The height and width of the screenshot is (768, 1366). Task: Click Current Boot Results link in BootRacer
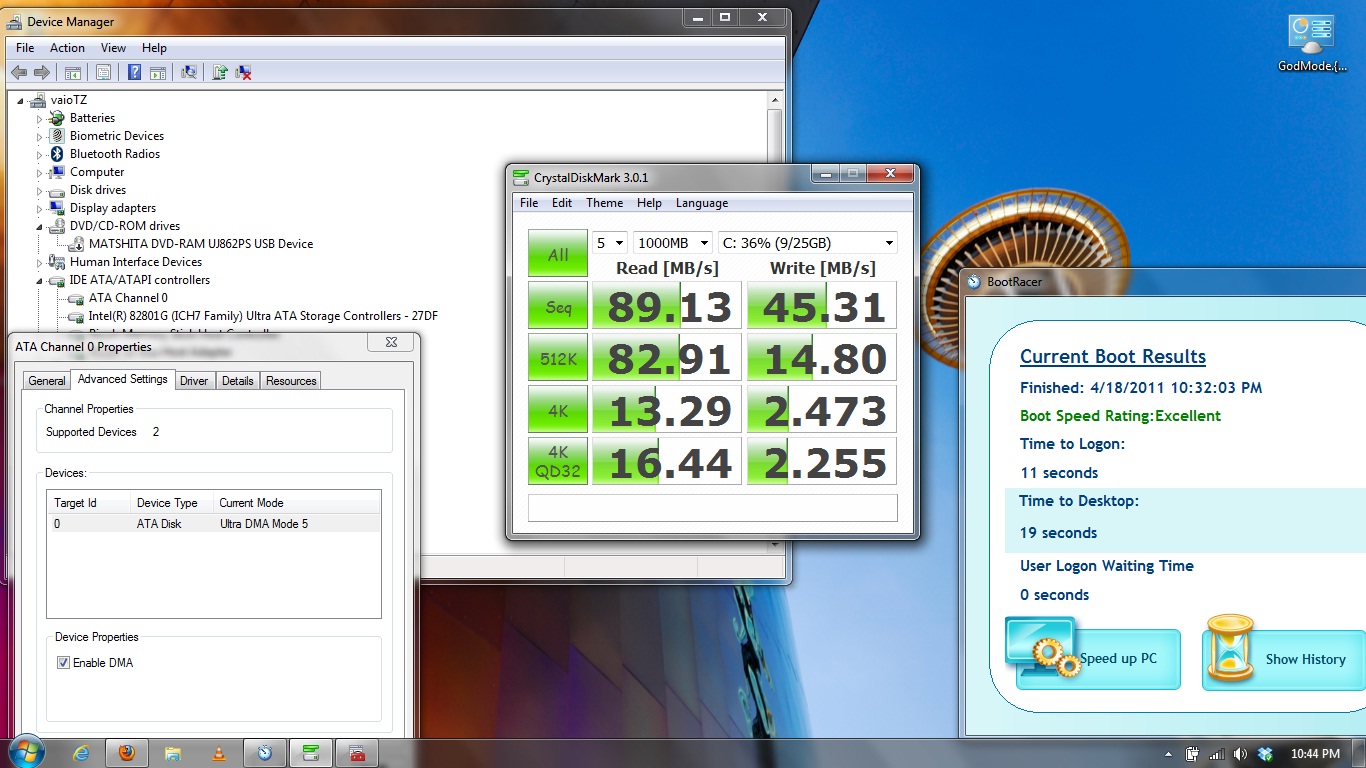coord(1113,357)
